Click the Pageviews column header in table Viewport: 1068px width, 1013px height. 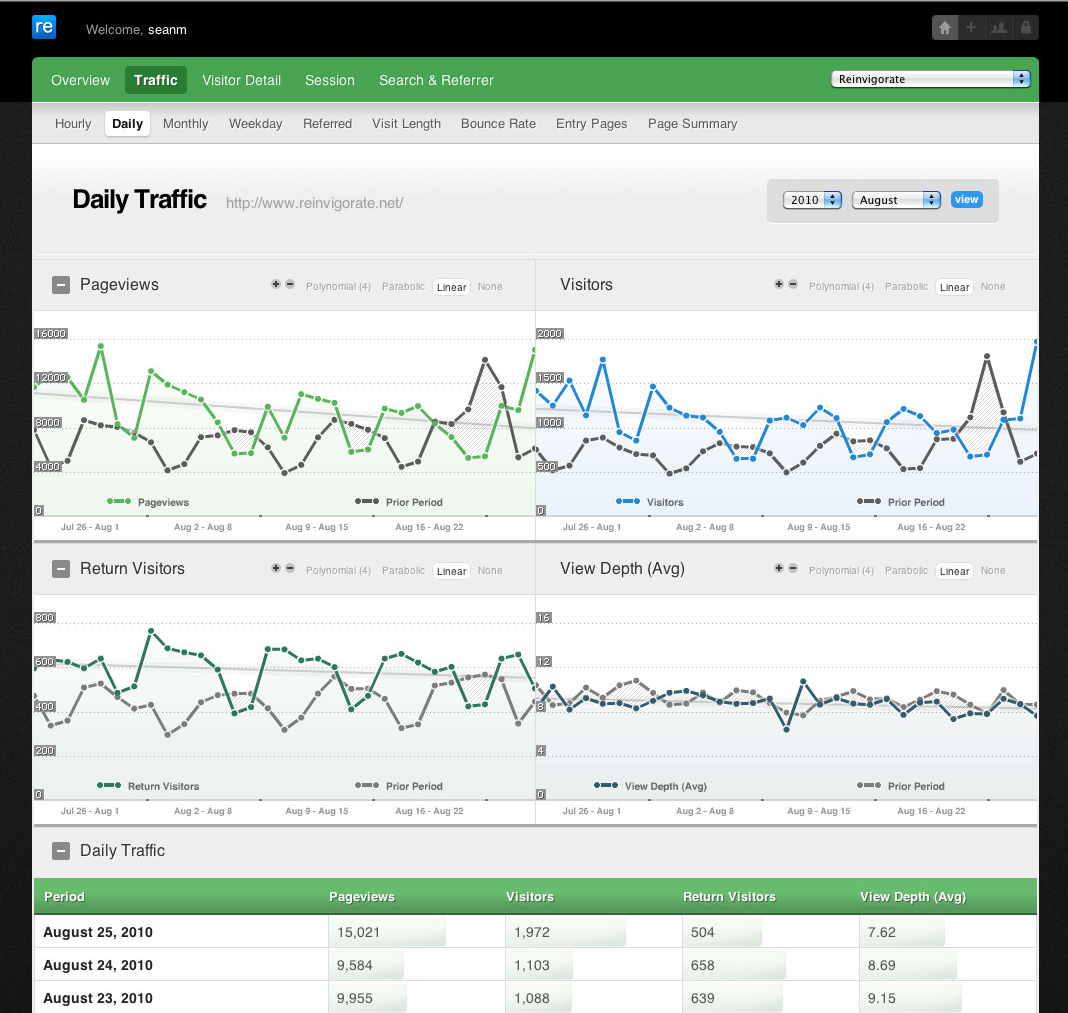362,897
